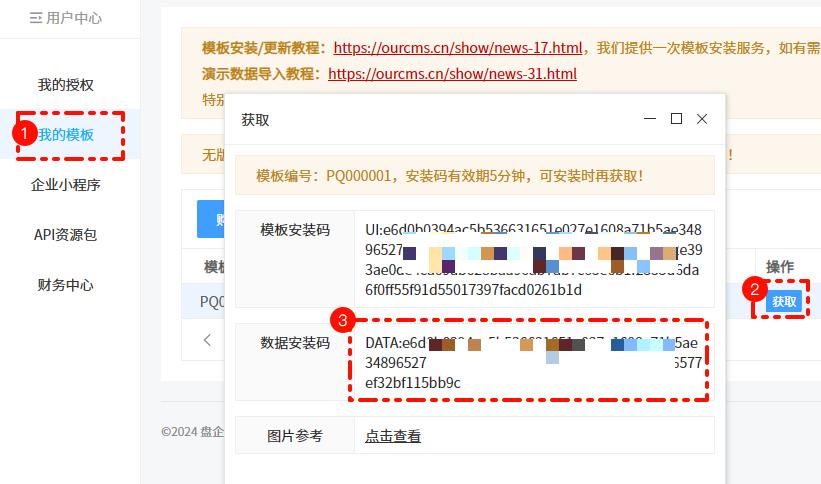This screenshot has height=484, width=821.
Task: Select 我的模板 sidebar item
Action: coord(65,135)
